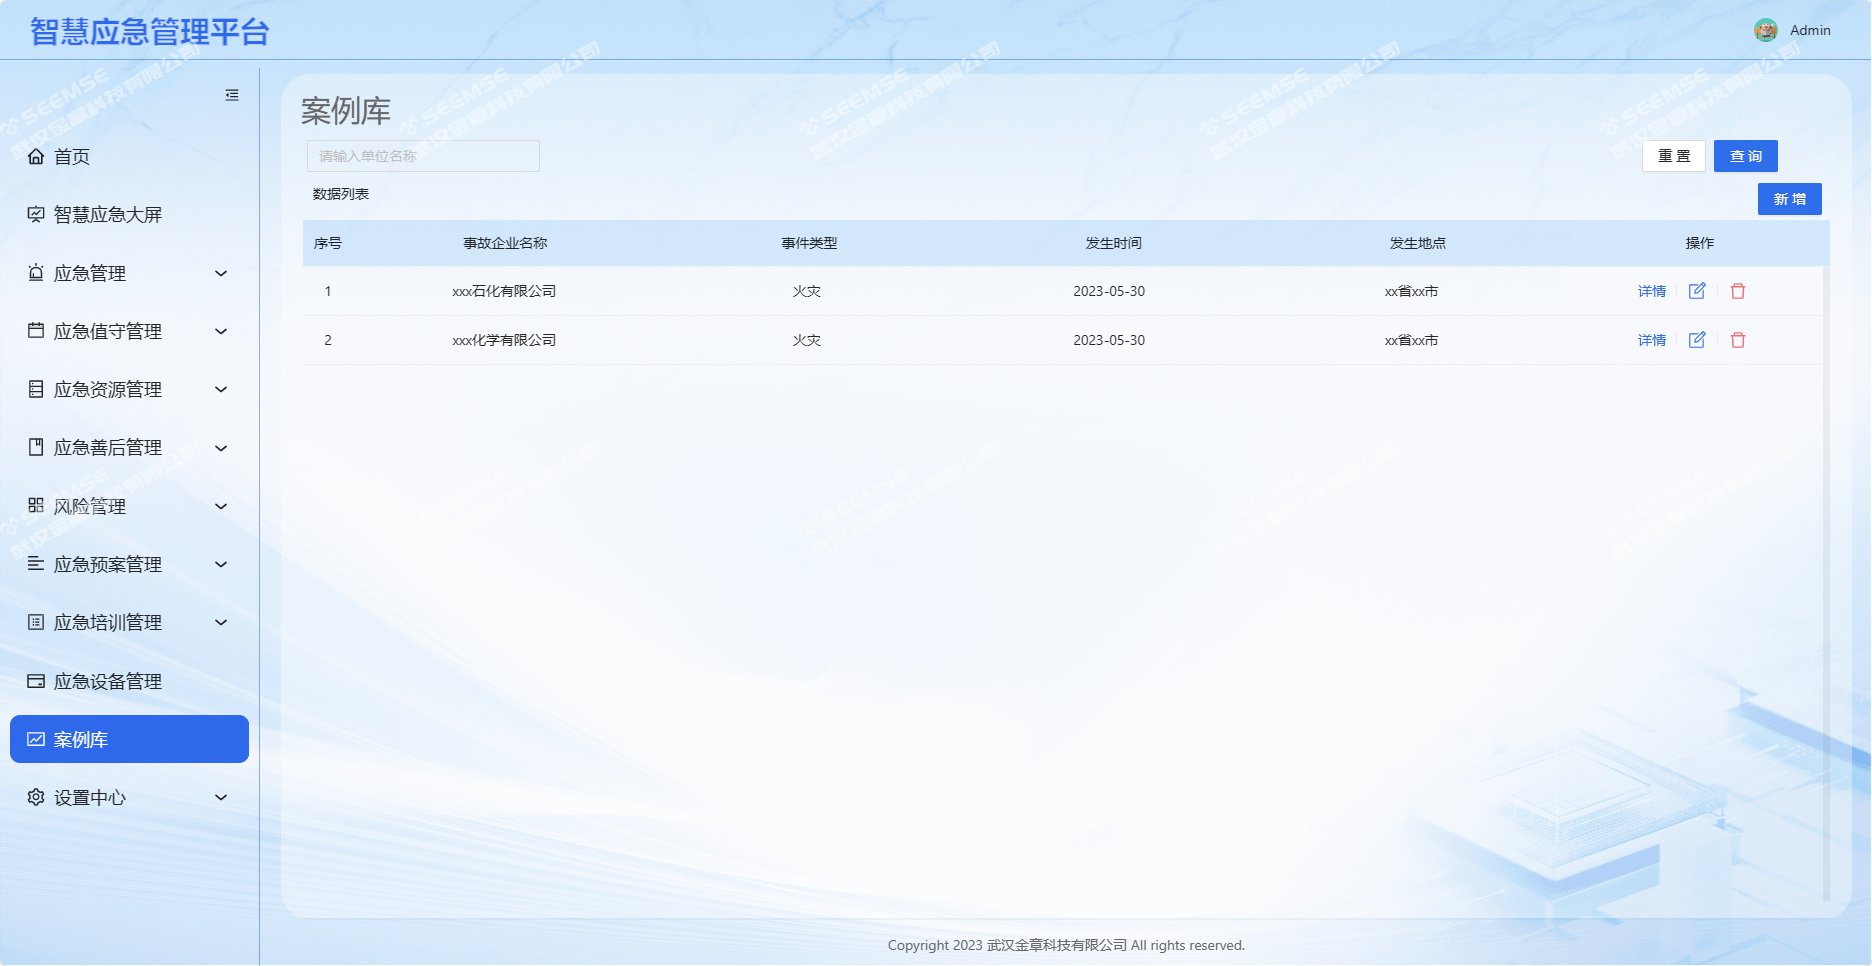Viewport: 1872px width, 966px height.
Task: Expand the 应急培训管理 submenu arrow
Action: (x=222, y=622)
